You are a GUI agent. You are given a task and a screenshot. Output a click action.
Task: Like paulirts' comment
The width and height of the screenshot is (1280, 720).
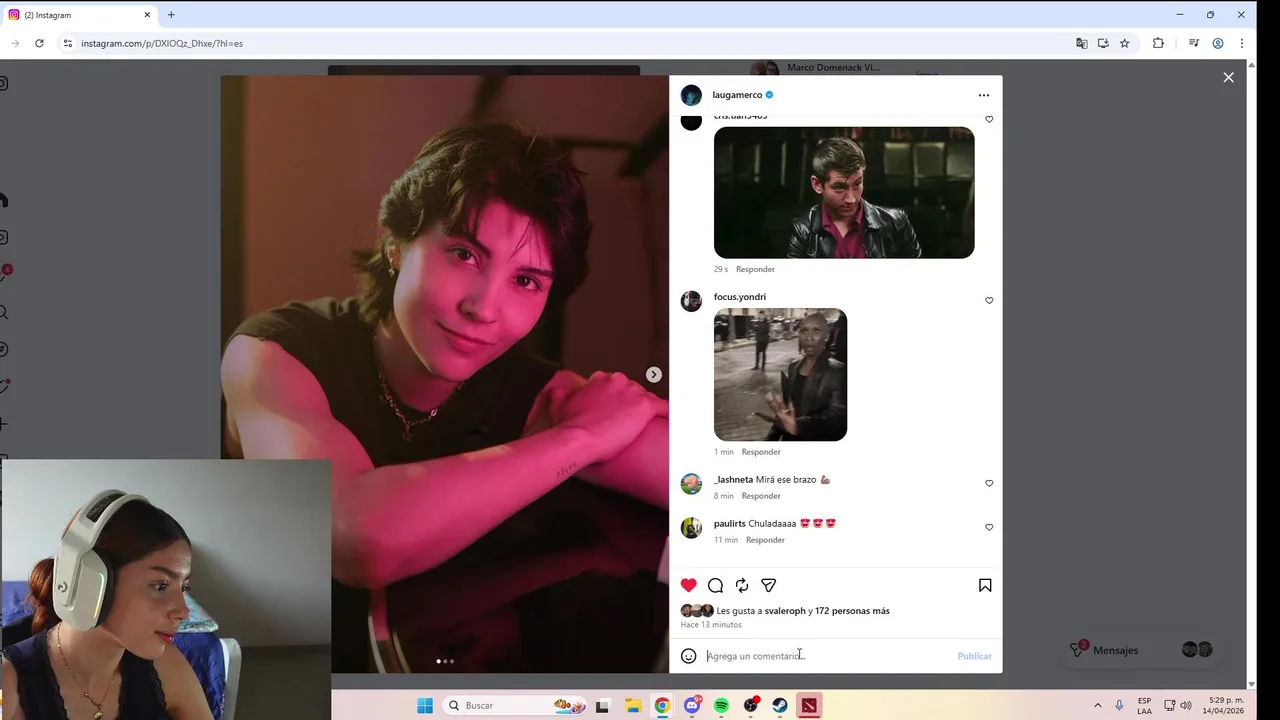989,527
